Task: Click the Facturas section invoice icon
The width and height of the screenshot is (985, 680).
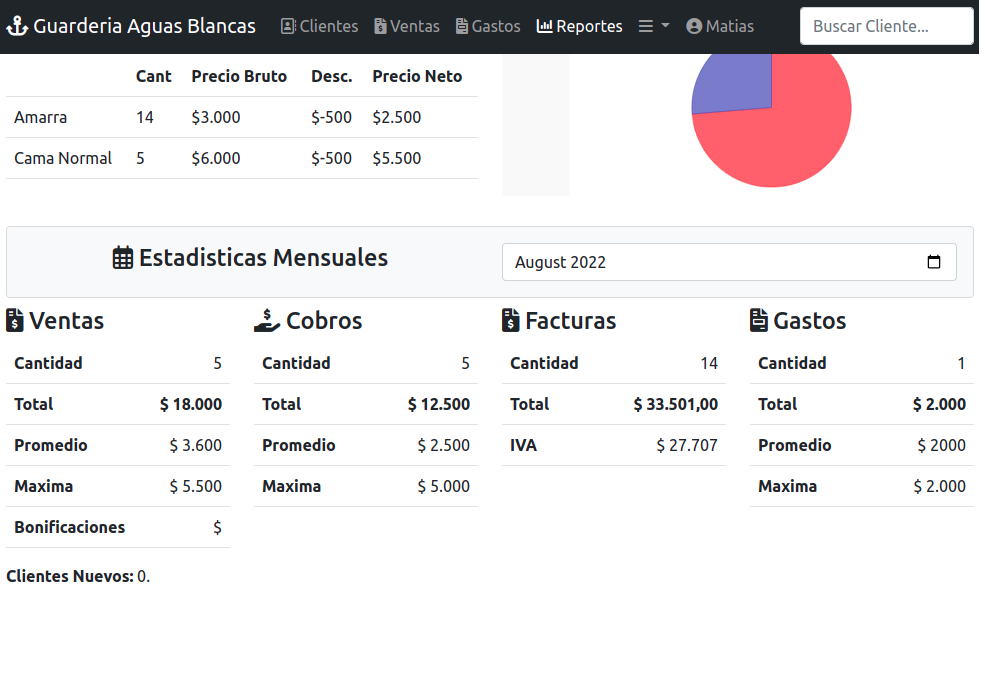Action: click(x=511, y=320)
